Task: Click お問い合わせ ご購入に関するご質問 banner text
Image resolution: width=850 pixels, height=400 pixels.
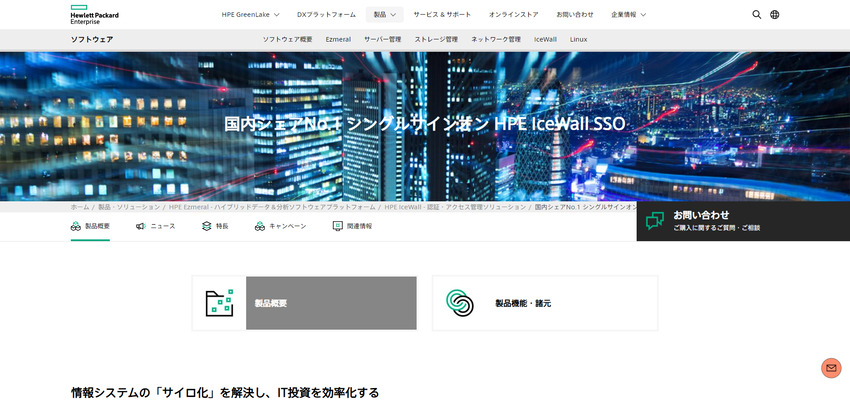Action: pyautogui.click(x=716, y=221)
